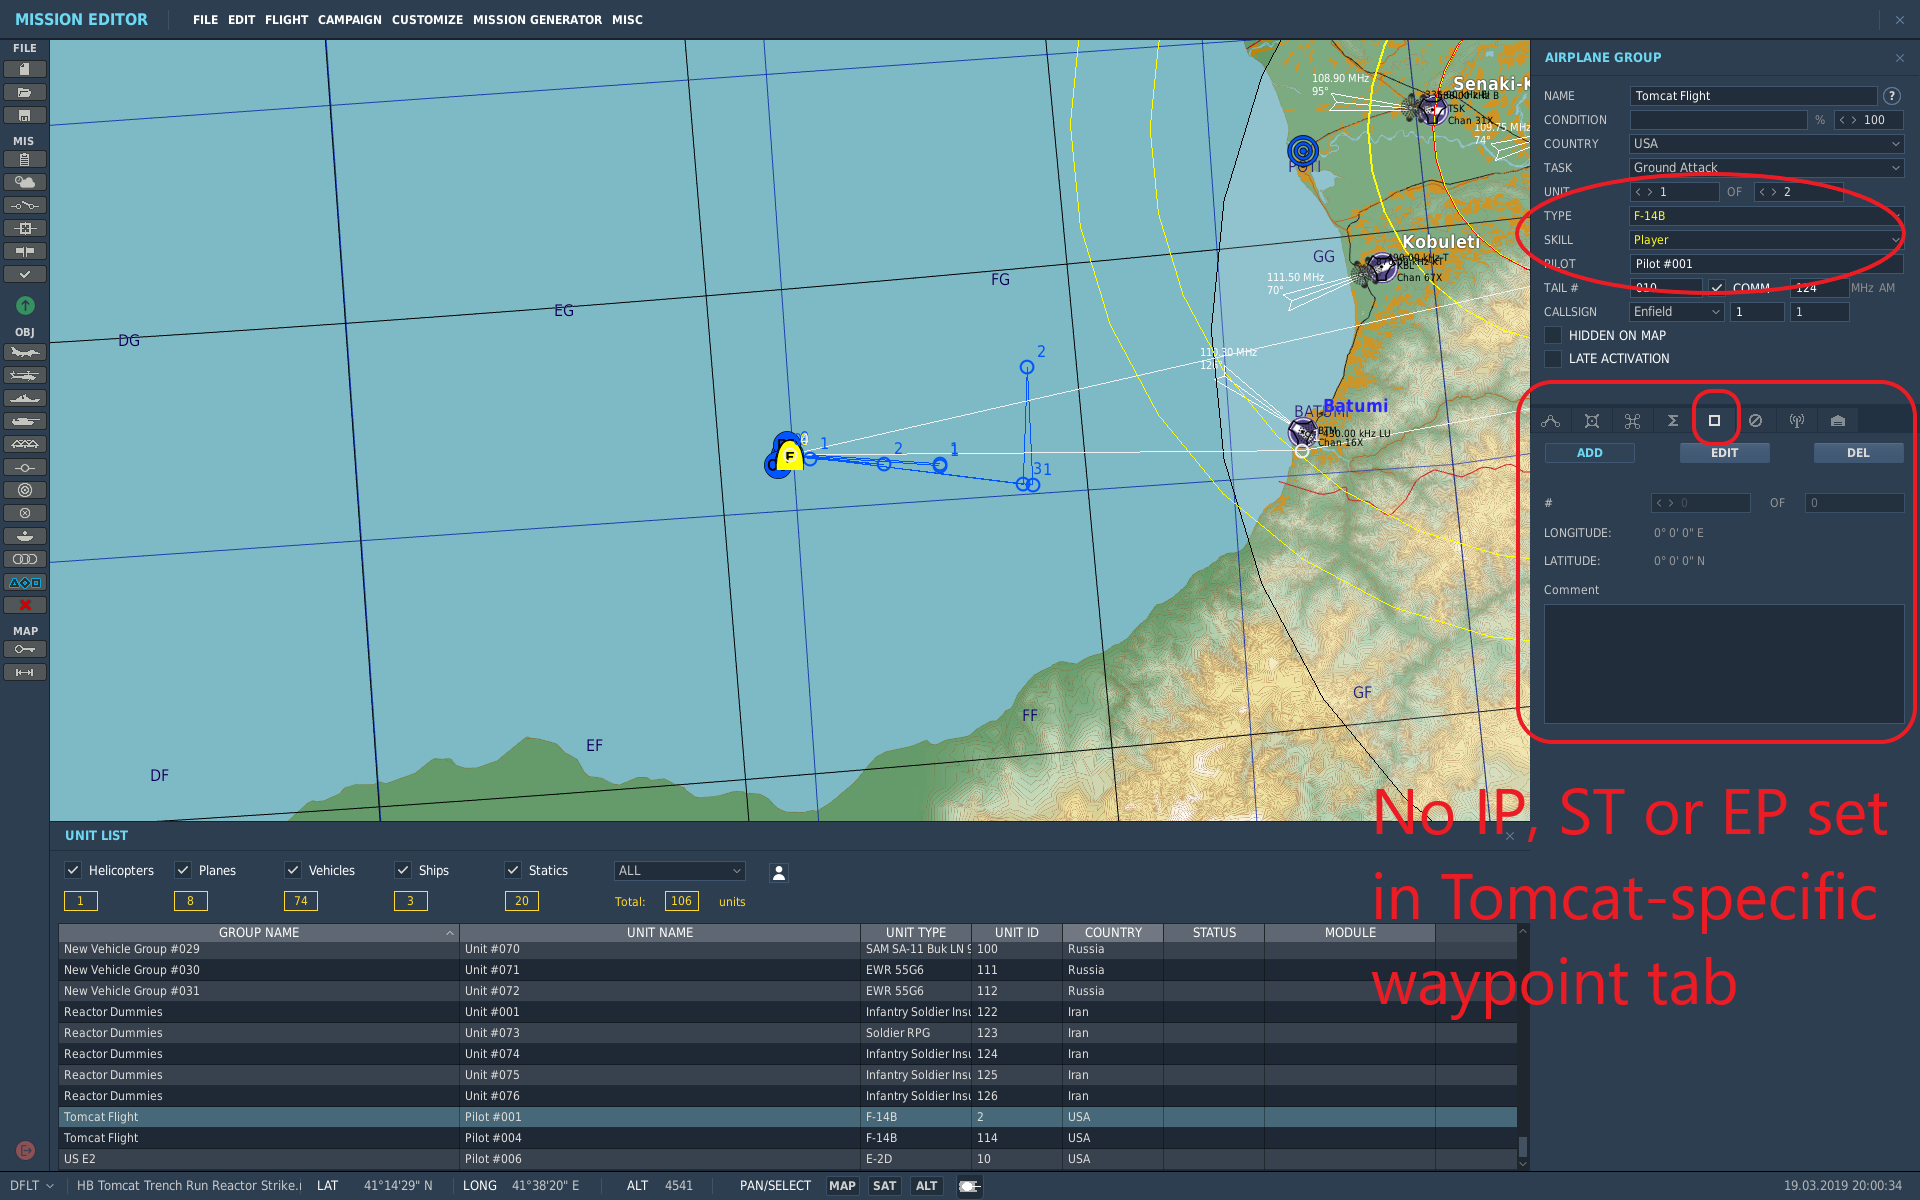Click the red X remove object icon
Image resolution: width=1920 pixels, height=1200 pixels.
click(25, 605)
